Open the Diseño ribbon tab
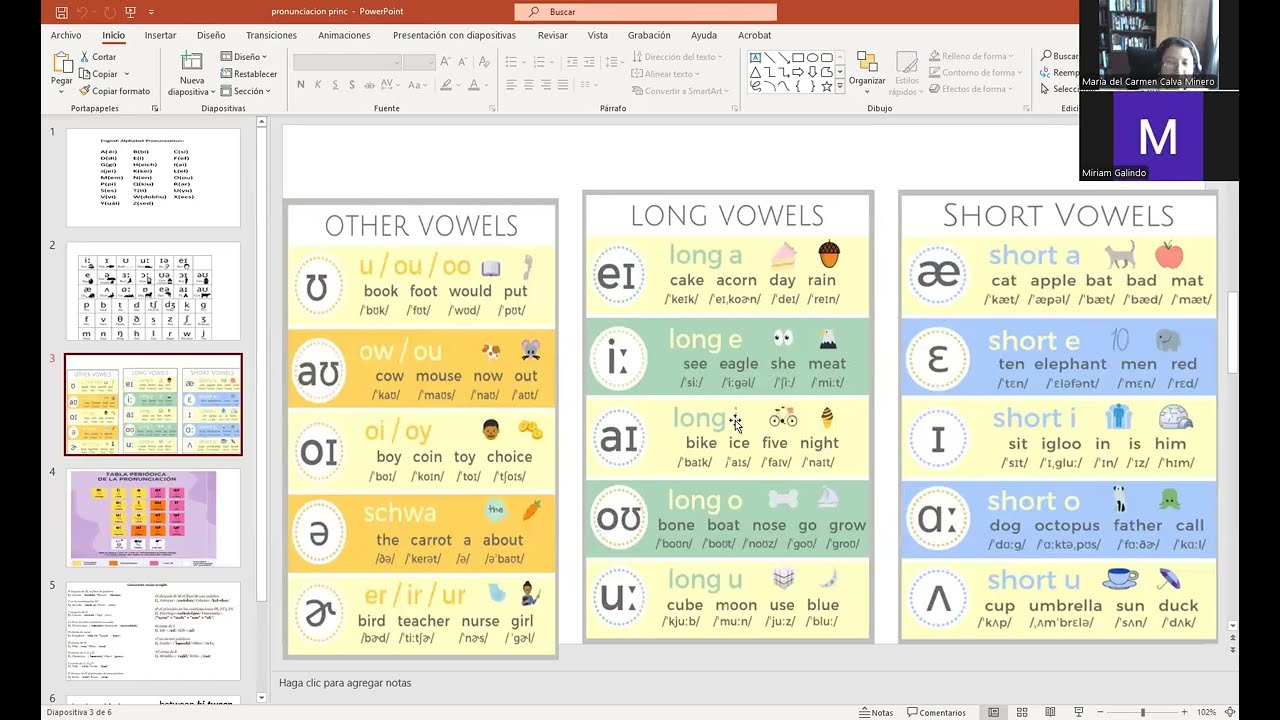 coord(211,35)
